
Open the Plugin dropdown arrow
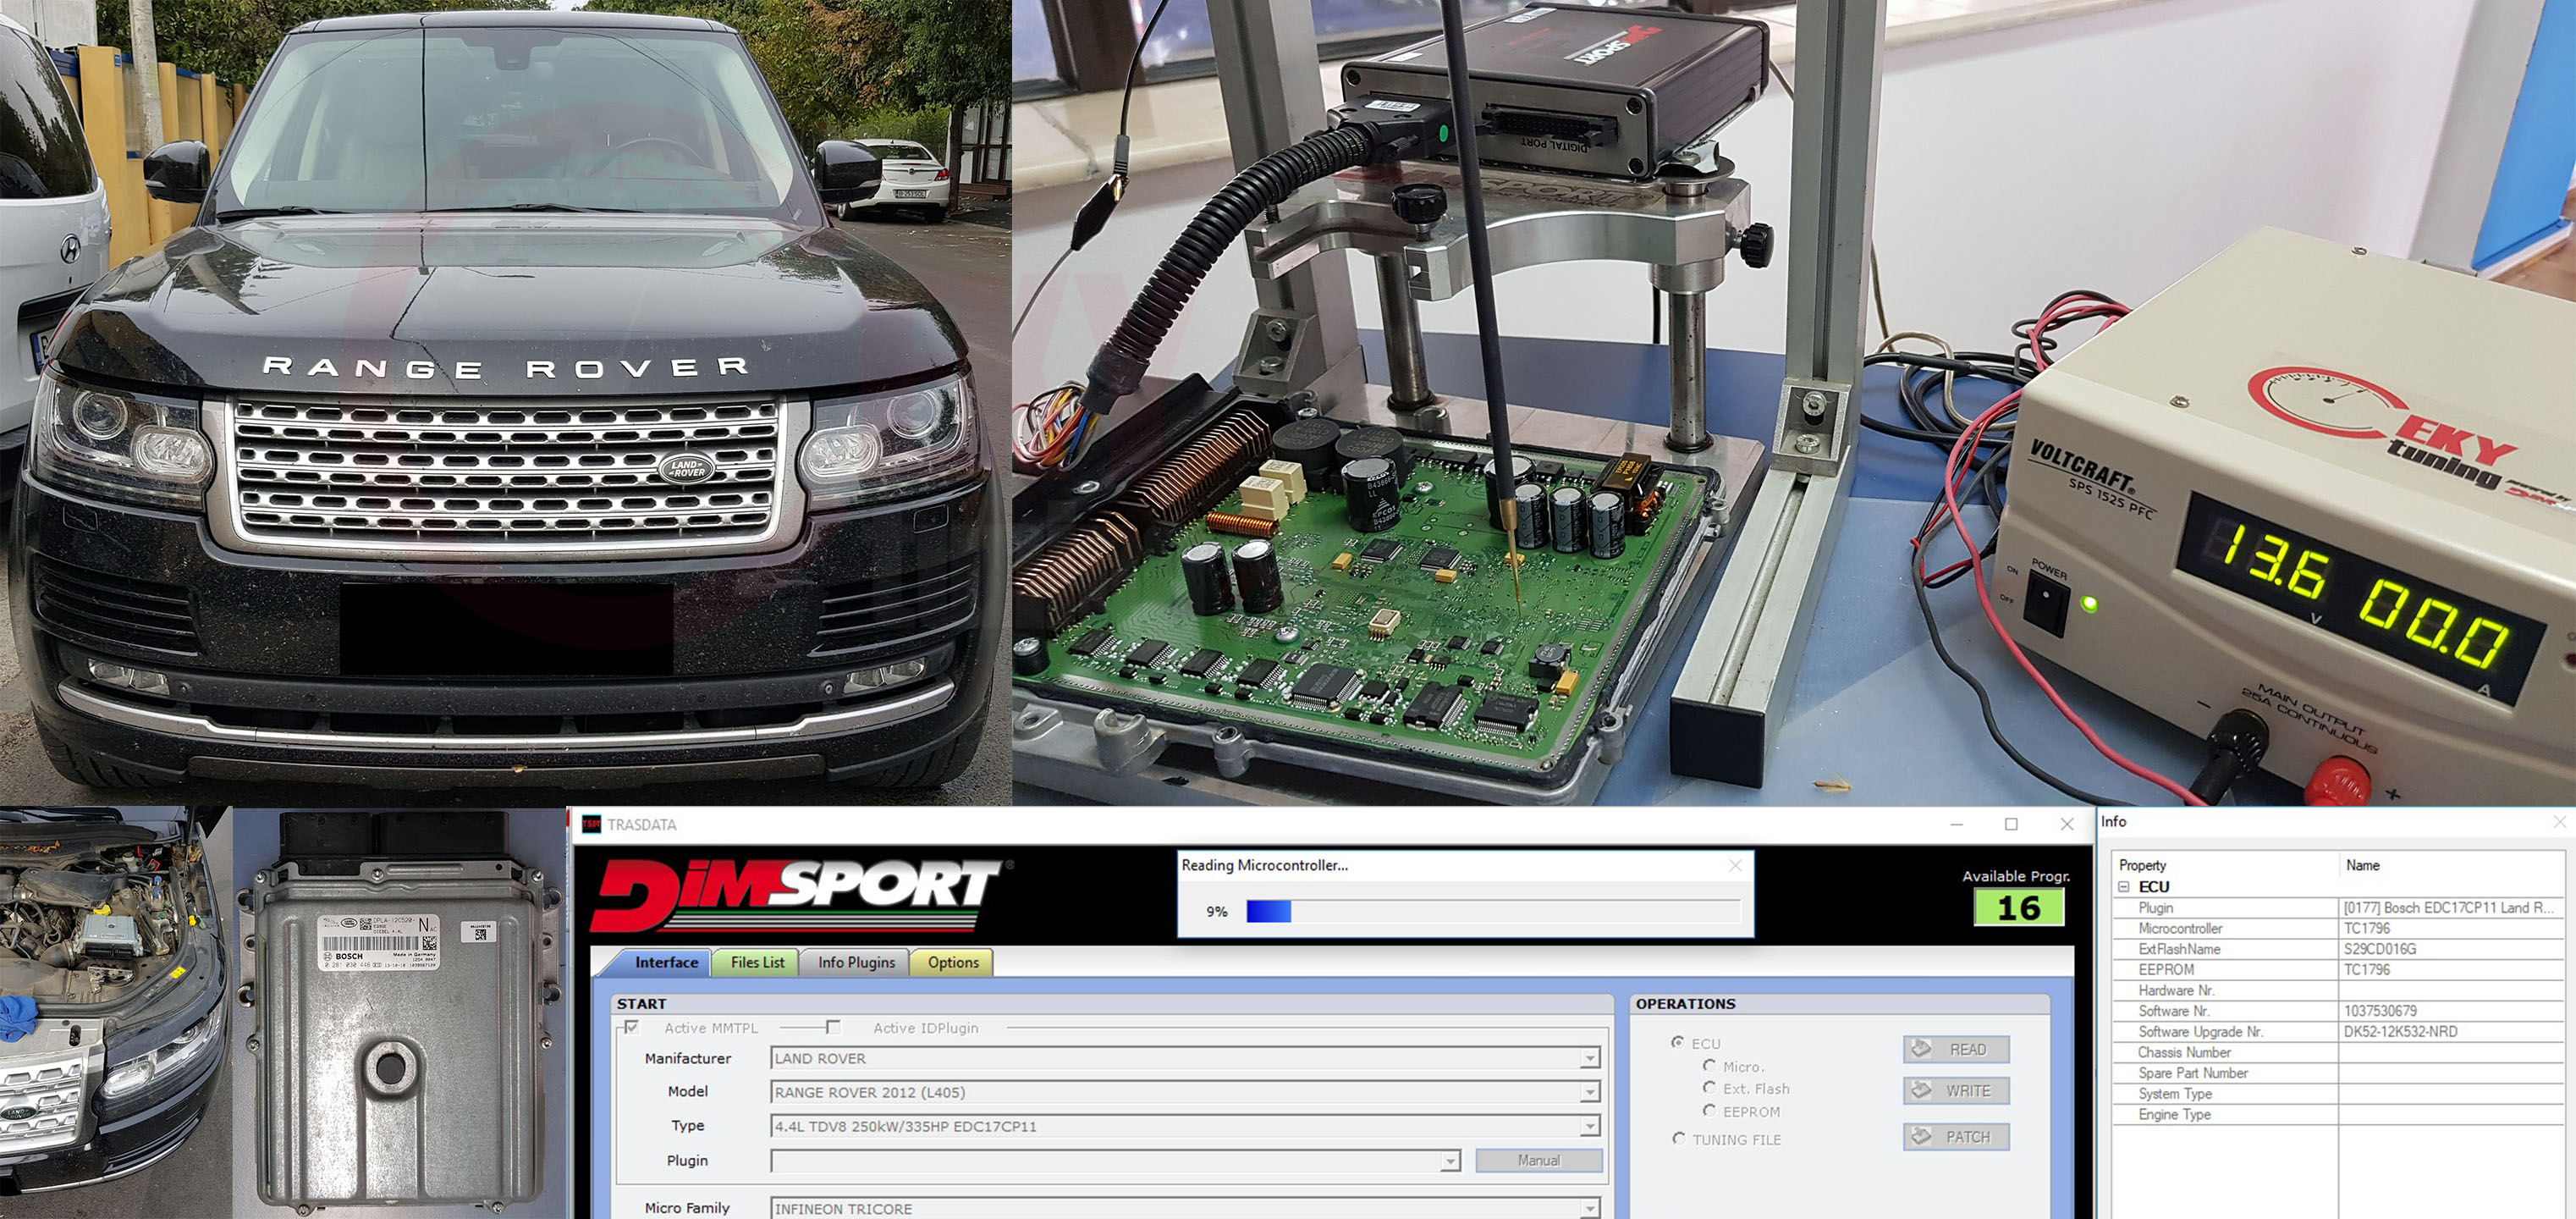1450,1160
